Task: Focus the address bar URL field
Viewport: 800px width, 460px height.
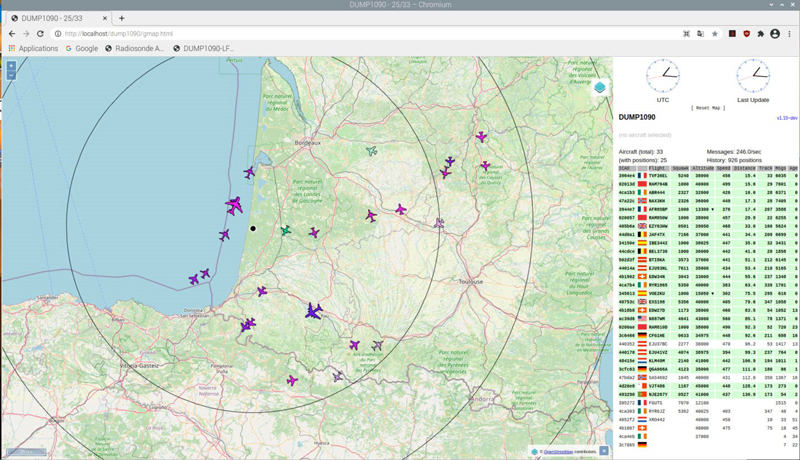Action: pos(367,34)
